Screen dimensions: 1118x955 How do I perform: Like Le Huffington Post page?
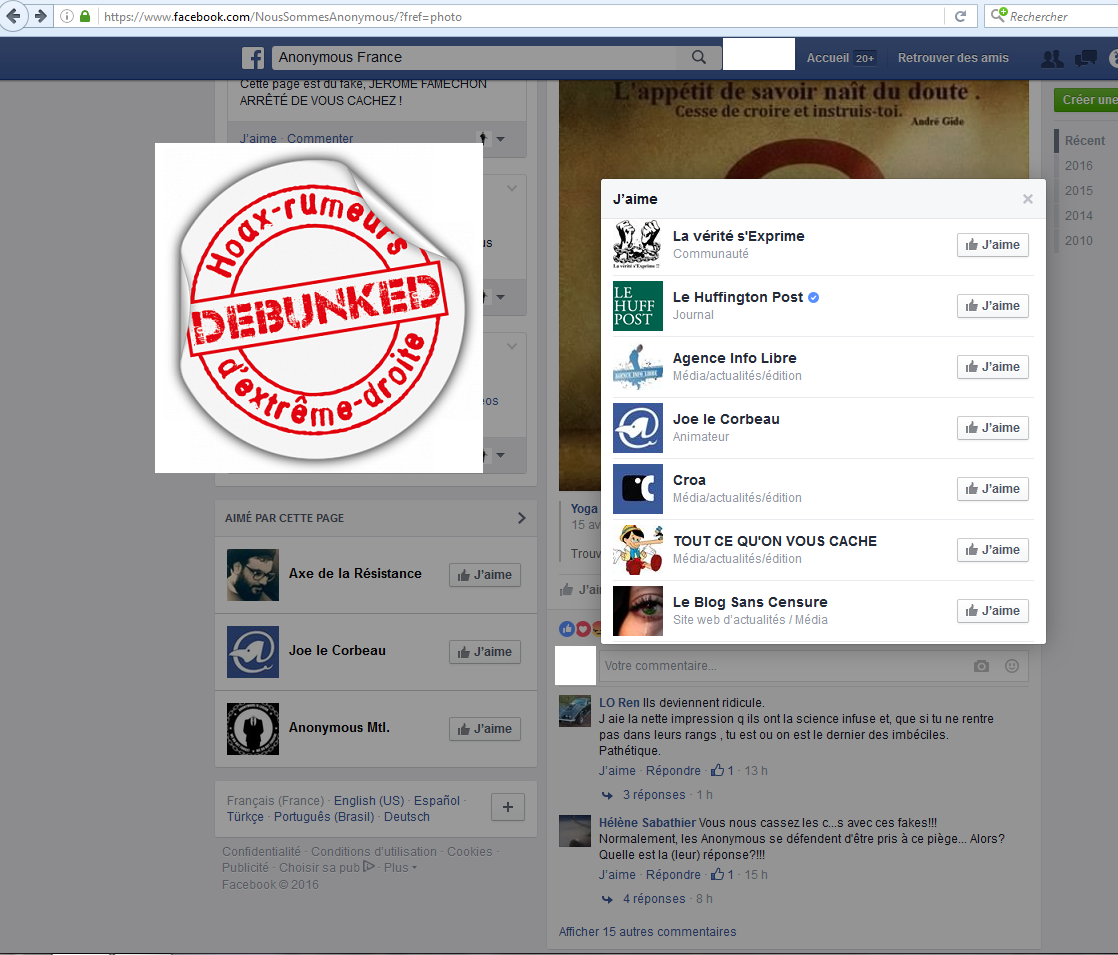[993, 306]
